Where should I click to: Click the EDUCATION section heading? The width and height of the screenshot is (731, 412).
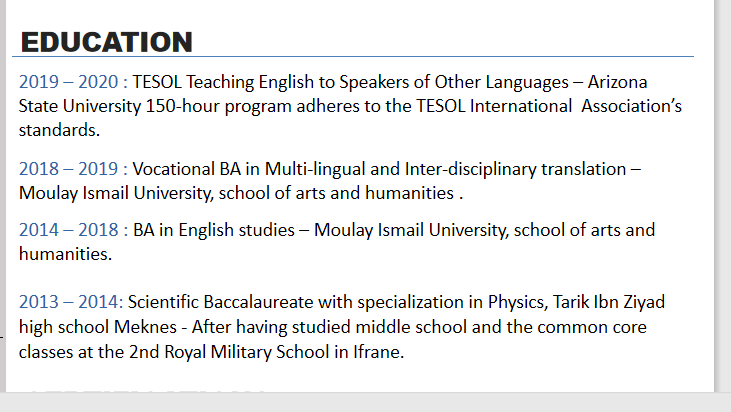[106, 42]
